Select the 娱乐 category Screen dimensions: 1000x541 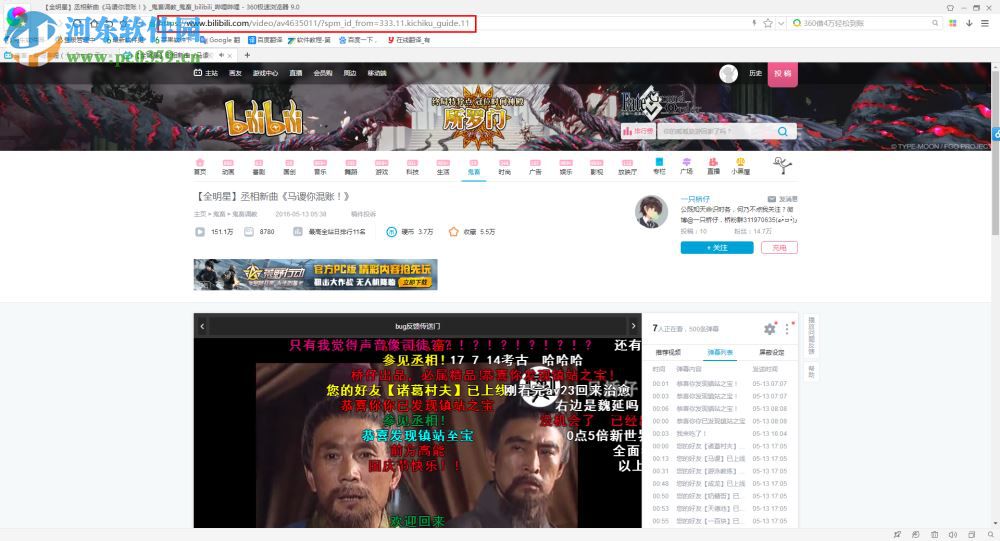point(566,167)
